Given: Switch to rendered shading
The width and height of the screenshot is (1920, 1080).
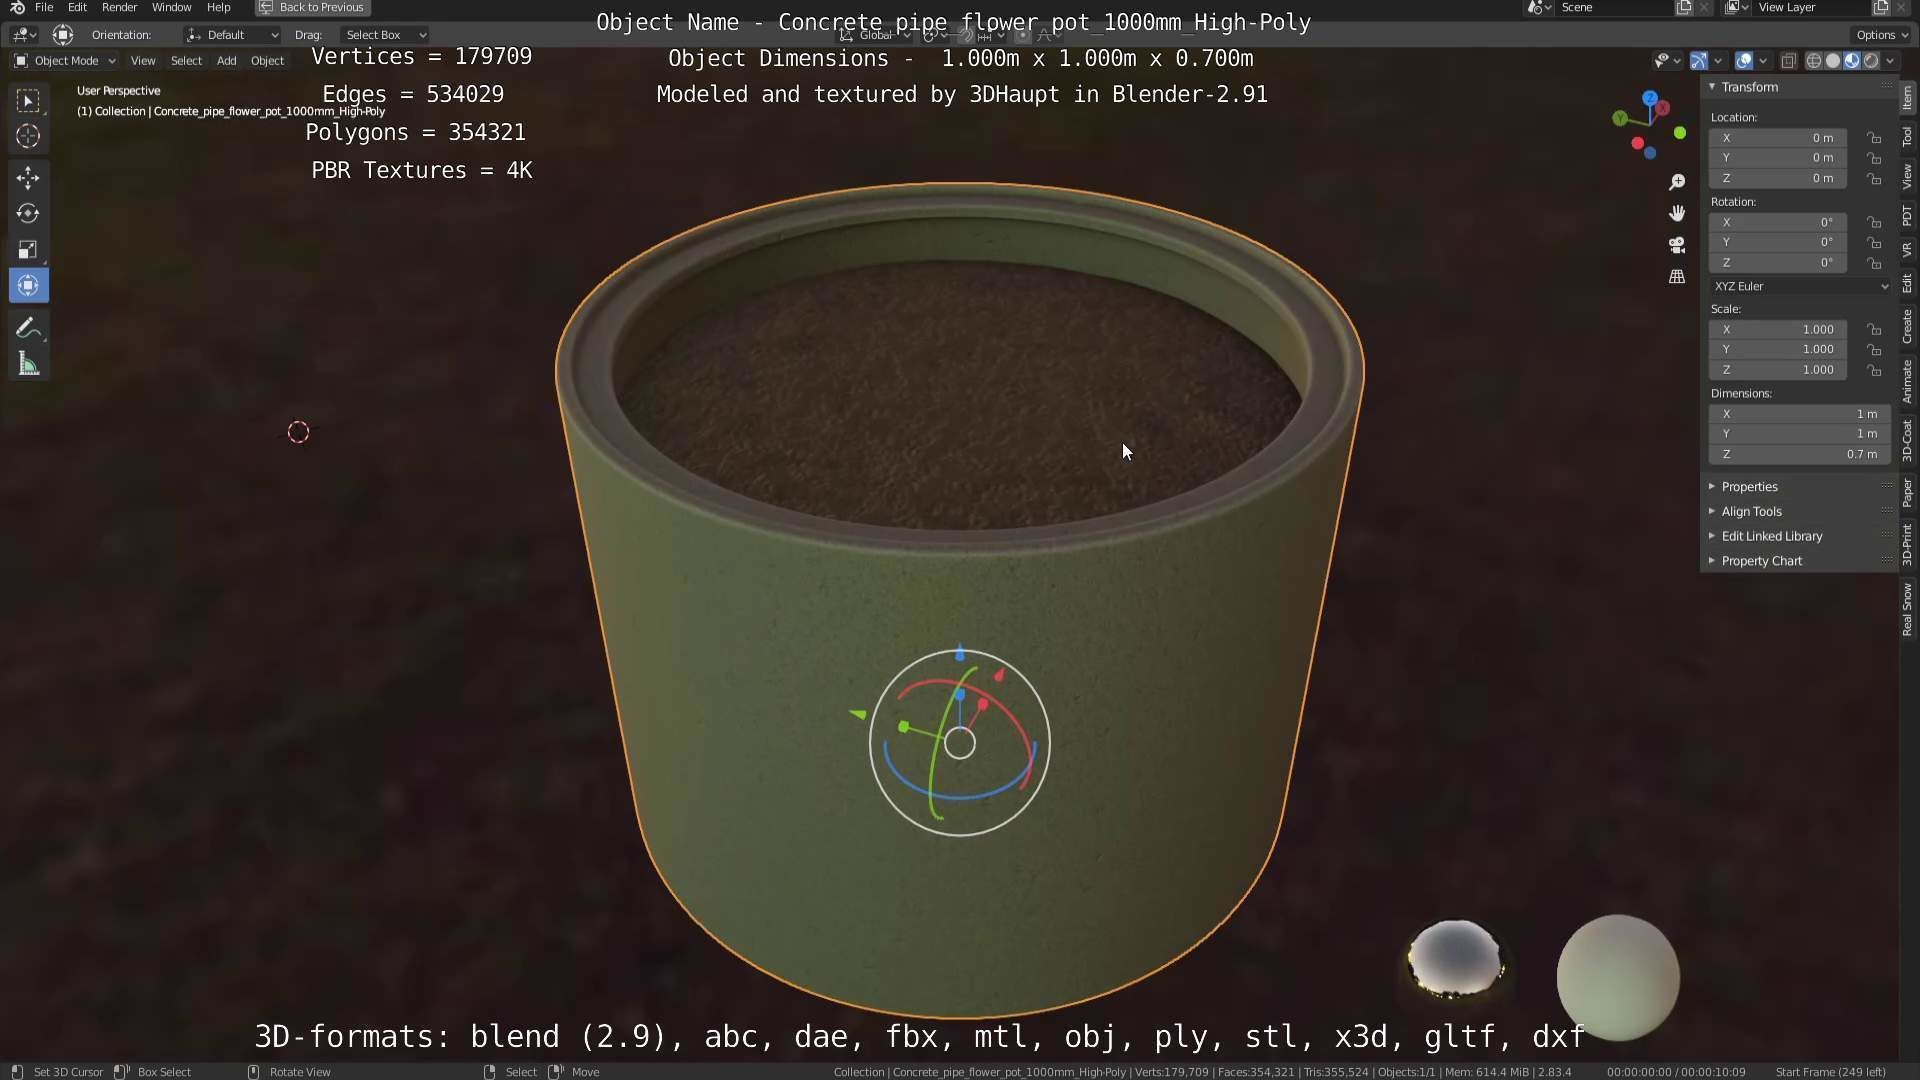Looking at the screenshot, I should (x=1871, y=61).
